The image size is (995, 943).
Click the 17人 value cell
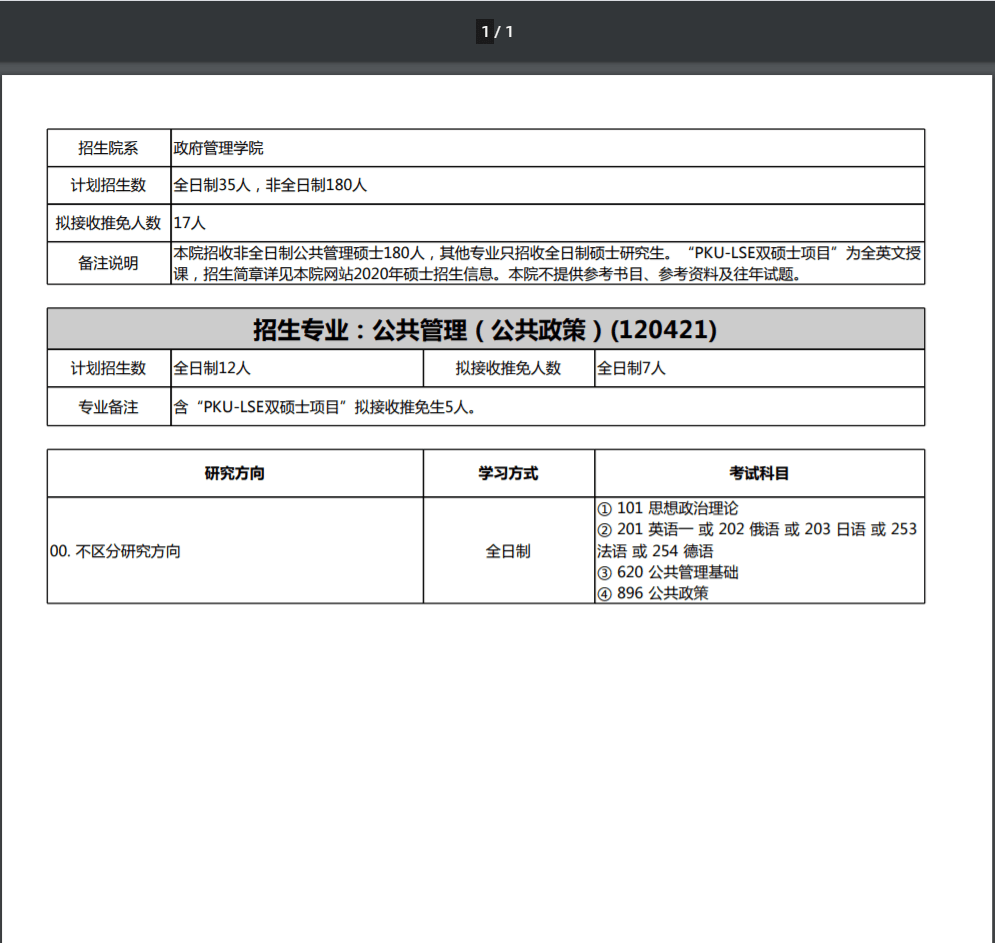[x=190, y=223]
